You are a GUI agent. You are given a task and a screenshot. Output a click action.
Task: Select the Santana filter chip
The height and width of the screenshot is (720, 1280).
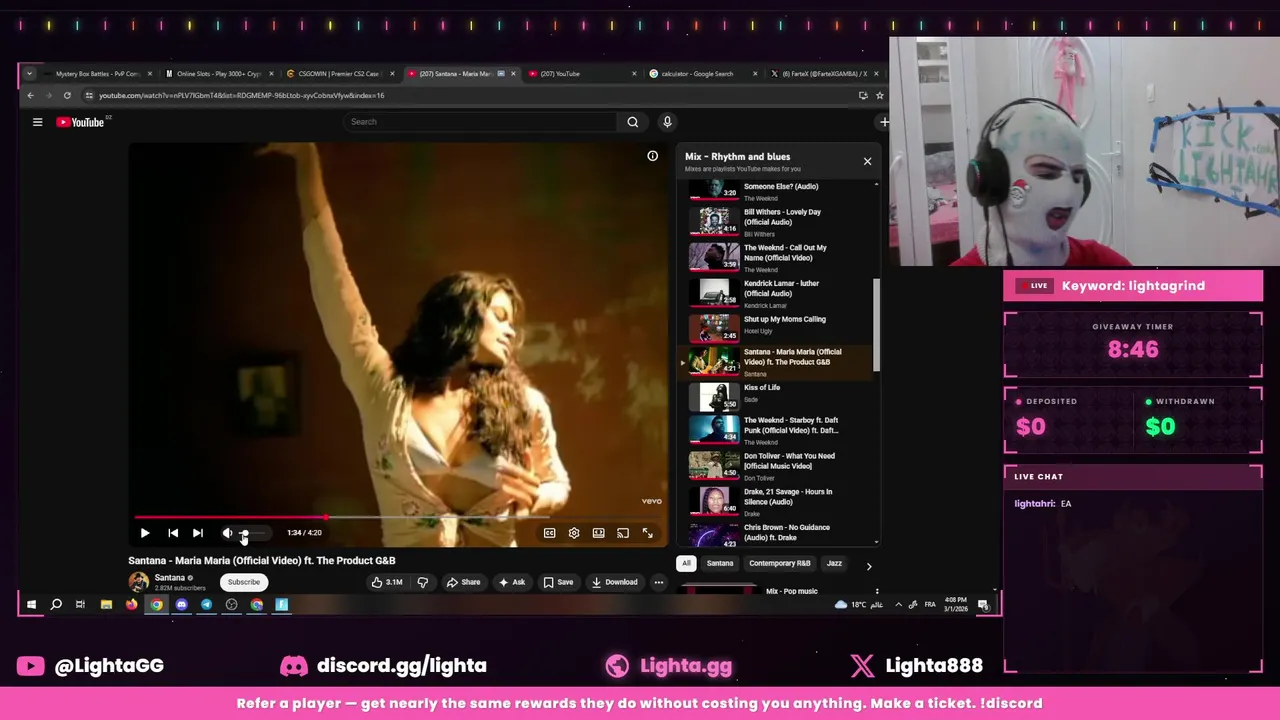[x=720, y=564]
